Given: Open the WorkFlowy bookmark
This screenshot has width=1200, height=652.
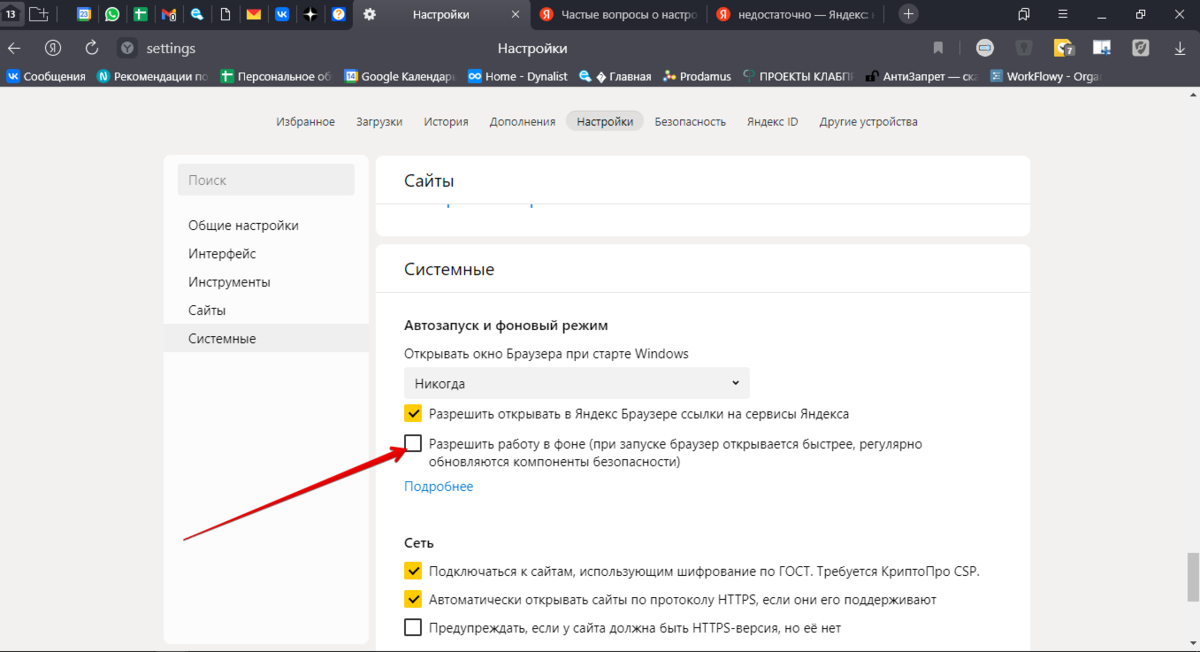Looking at the screenshot, I should (1045, 76).
